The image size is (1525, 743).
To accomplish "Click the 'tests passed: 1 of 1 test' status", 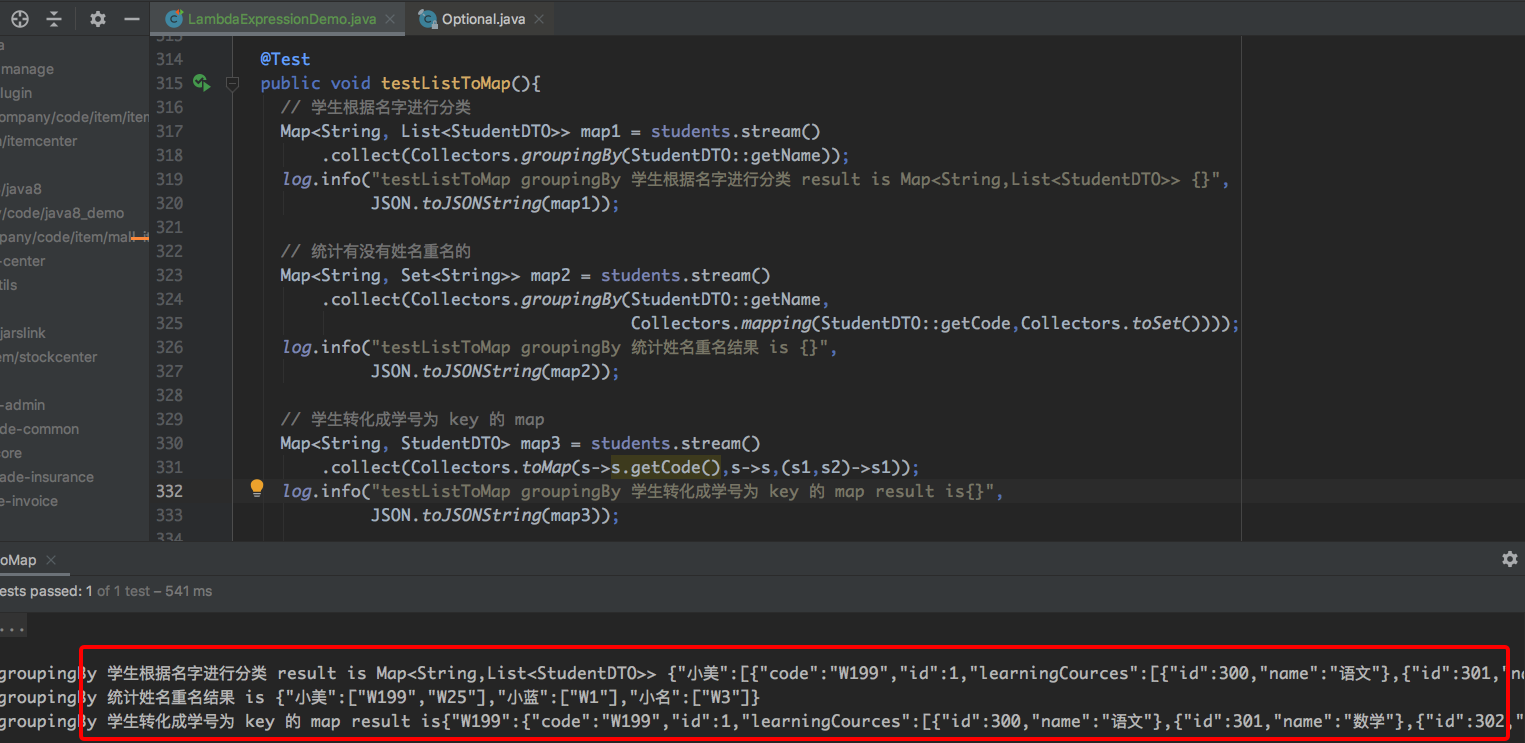I will pos(105,591).
